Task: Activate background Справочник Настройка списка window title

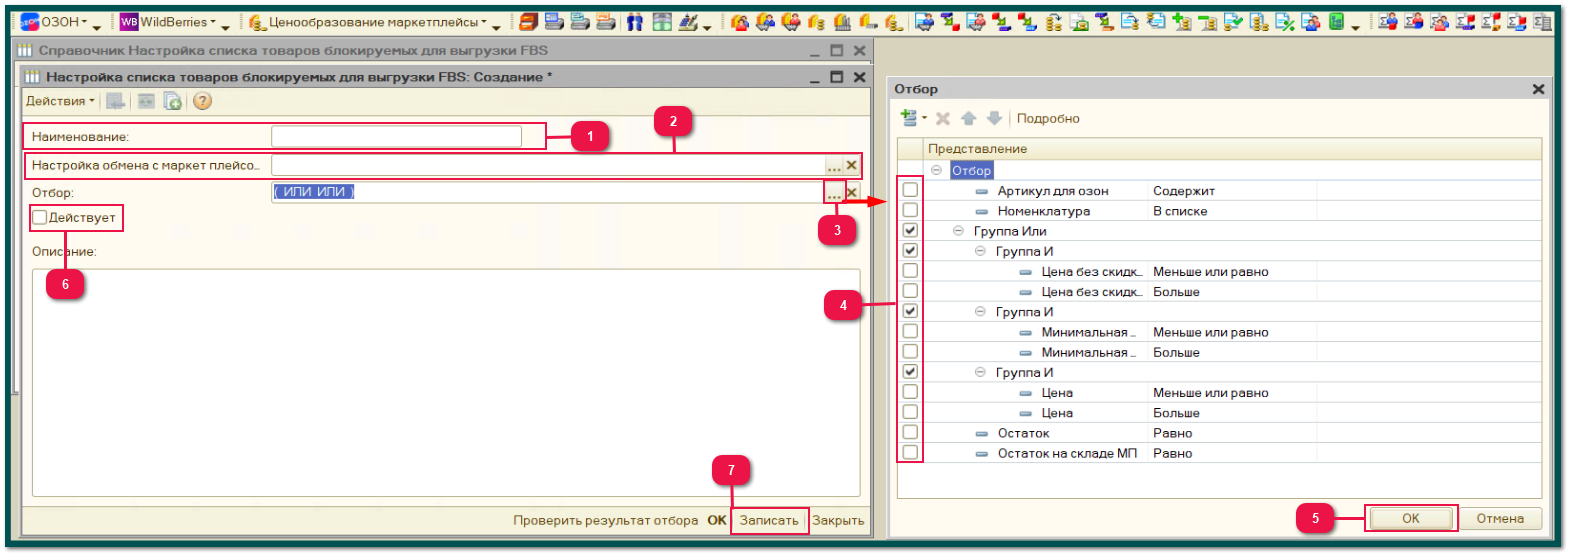Action: (x=293, y=50)
